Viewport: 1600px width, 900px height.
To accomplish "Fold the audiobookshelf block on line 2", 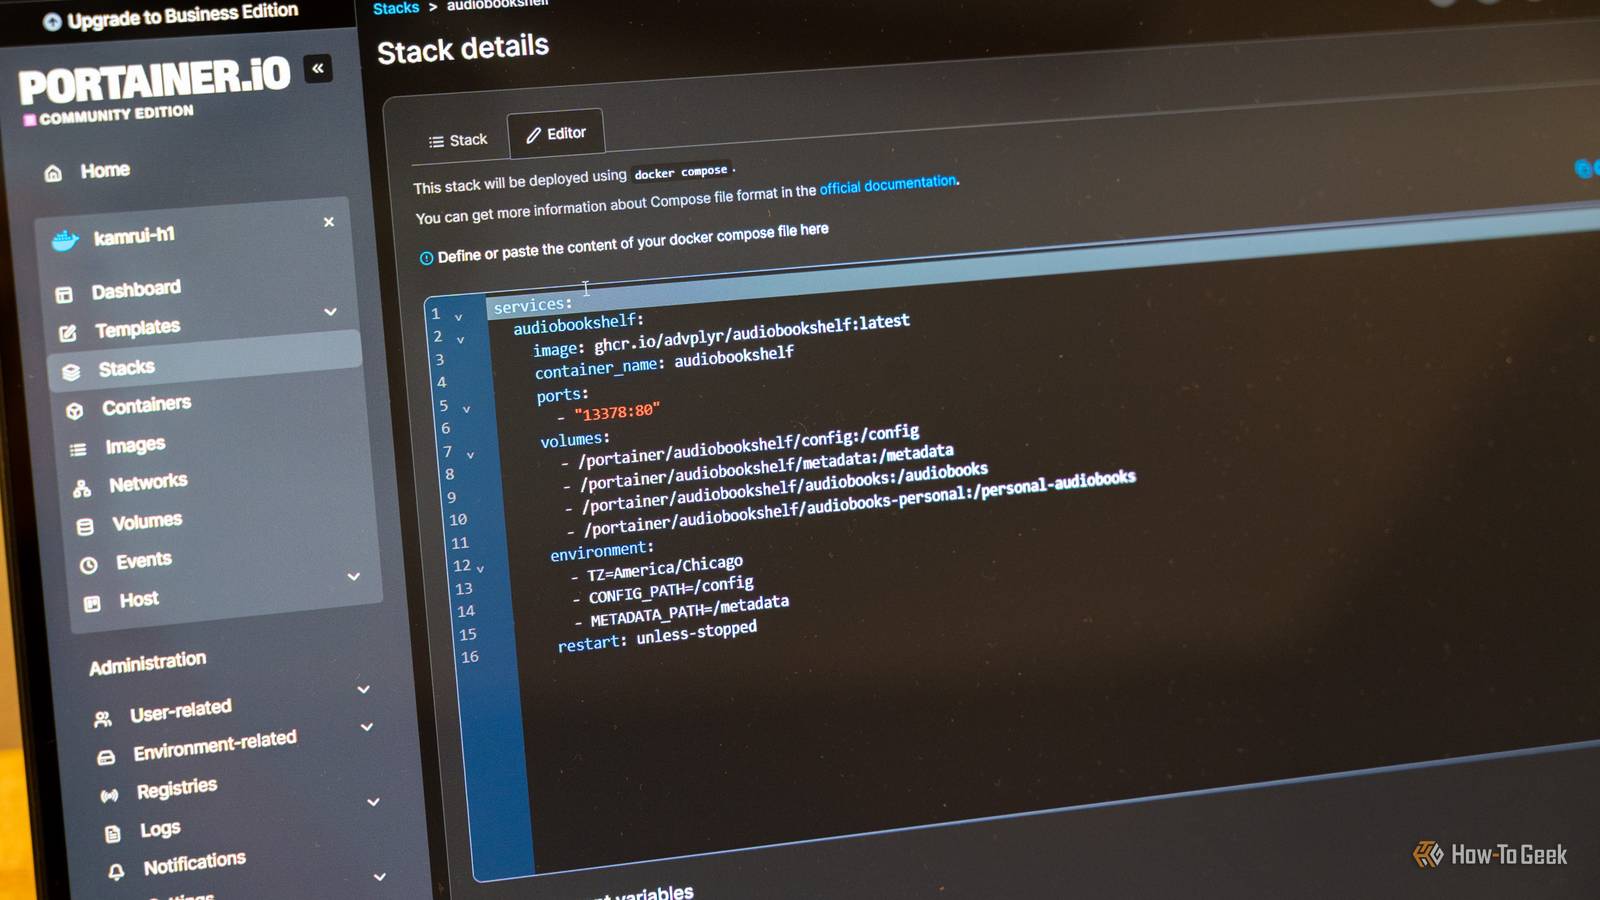I will pyautogui.click(x=461, y=340).
